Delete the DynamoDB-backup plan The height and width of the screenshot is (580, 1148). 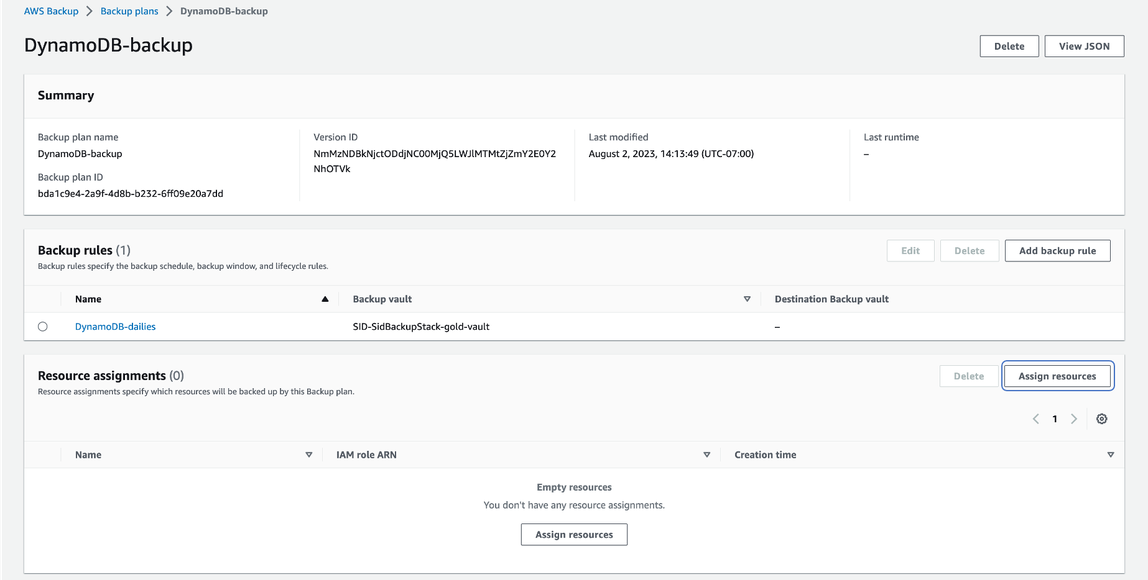point(1009,46)
